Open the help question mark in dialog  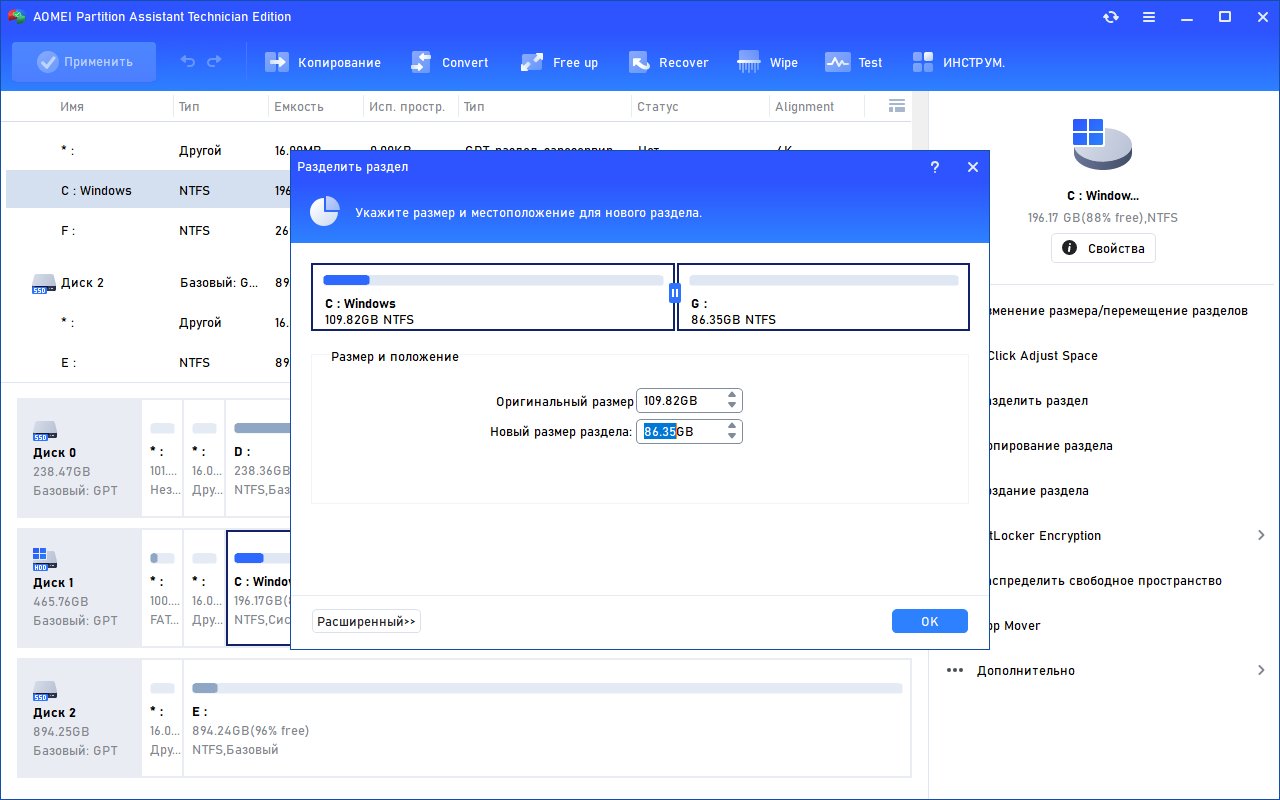[935, 167]
